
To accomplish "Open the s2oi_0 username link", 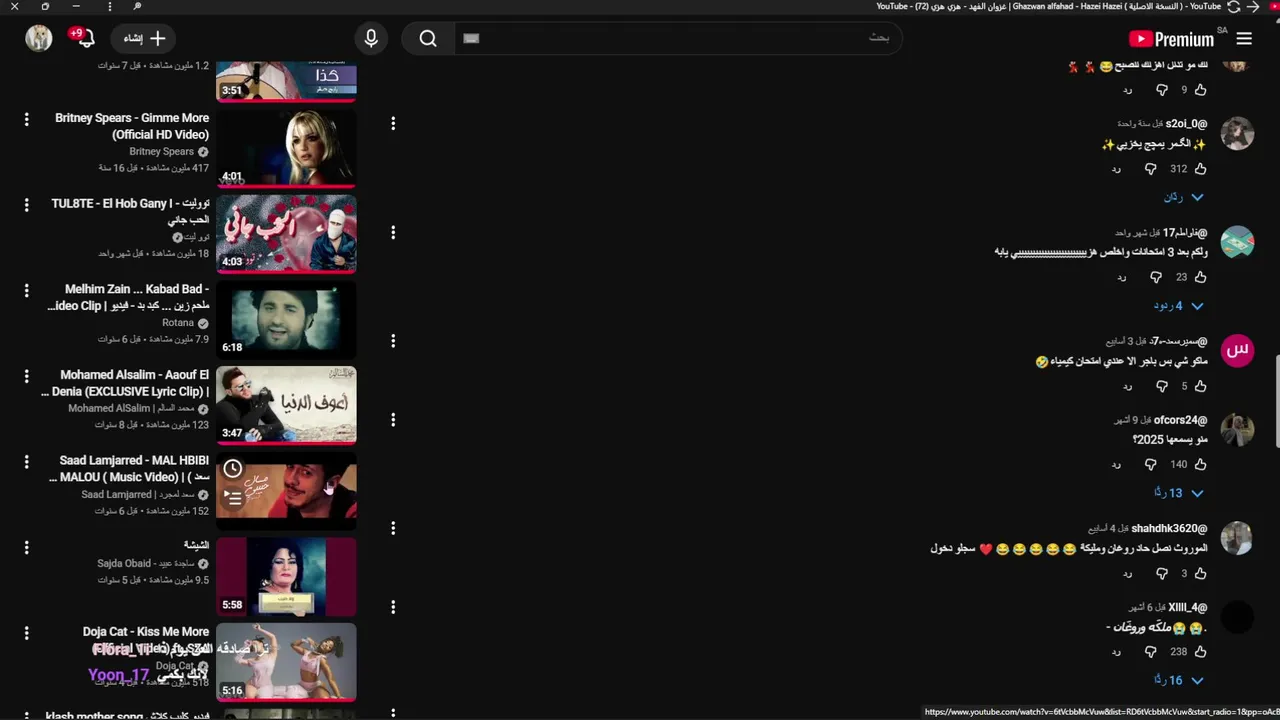I will click(1186, 124).
